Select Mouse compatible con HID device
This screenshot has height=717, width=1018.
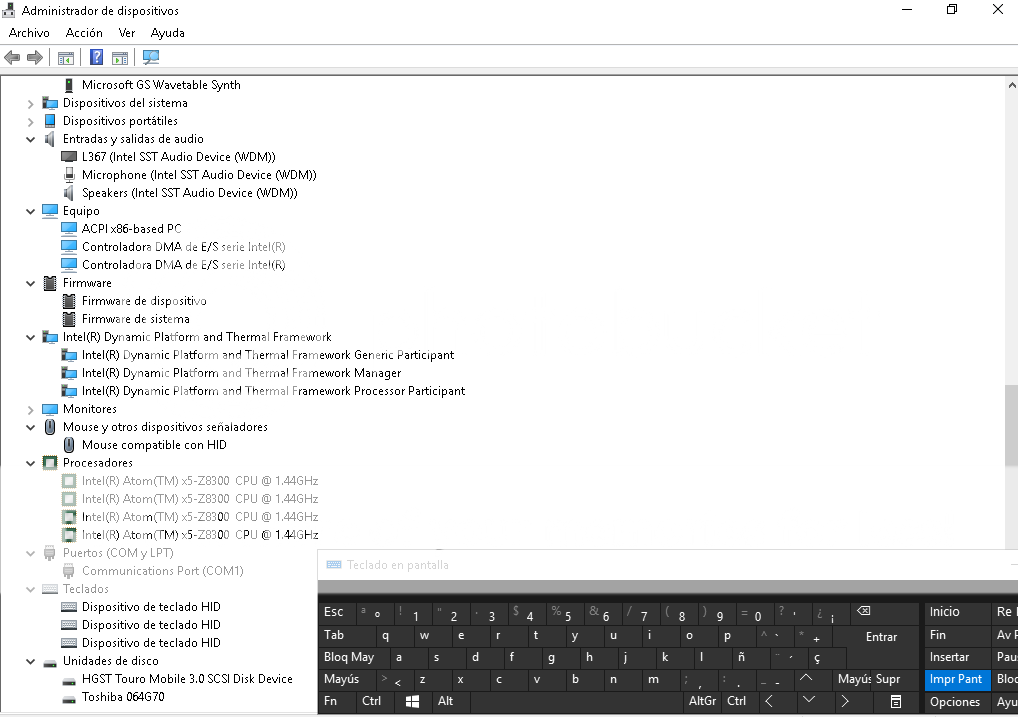pyautogui.click(x=154, y=445)
